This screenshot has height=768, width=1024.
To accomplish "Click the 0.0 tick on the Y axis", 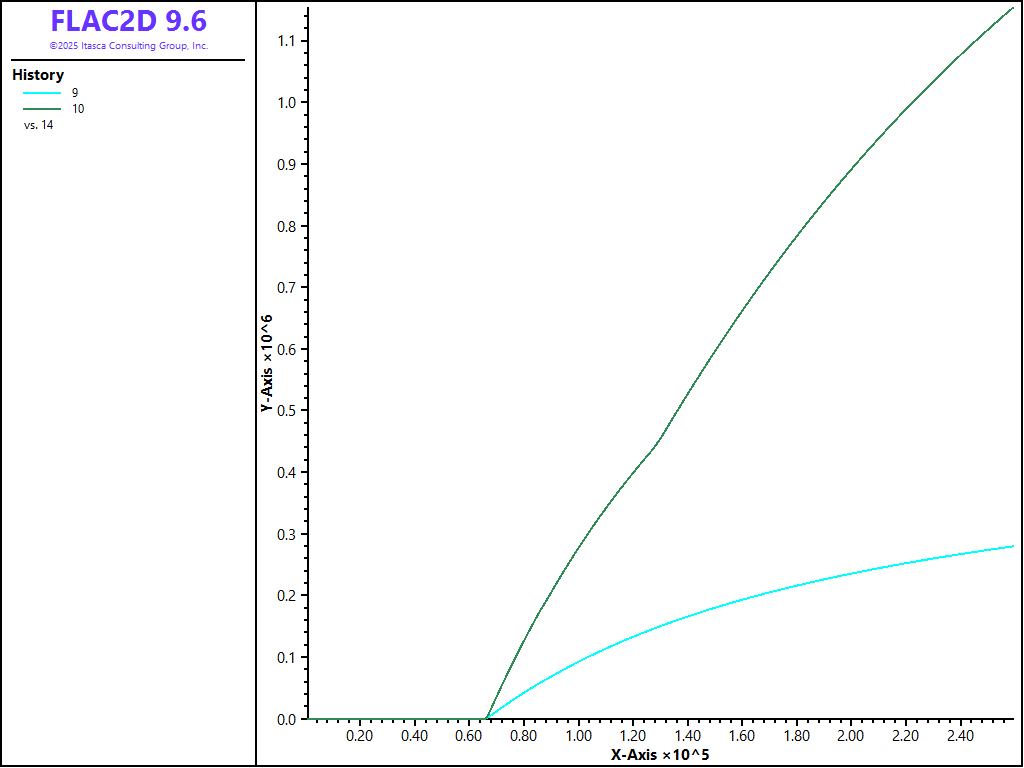I will (x=286, y=719).
